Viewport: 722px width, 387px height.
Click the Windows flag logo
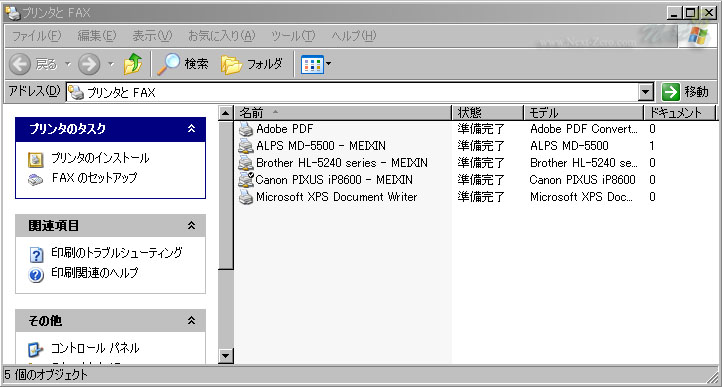(x=698, y=35)
